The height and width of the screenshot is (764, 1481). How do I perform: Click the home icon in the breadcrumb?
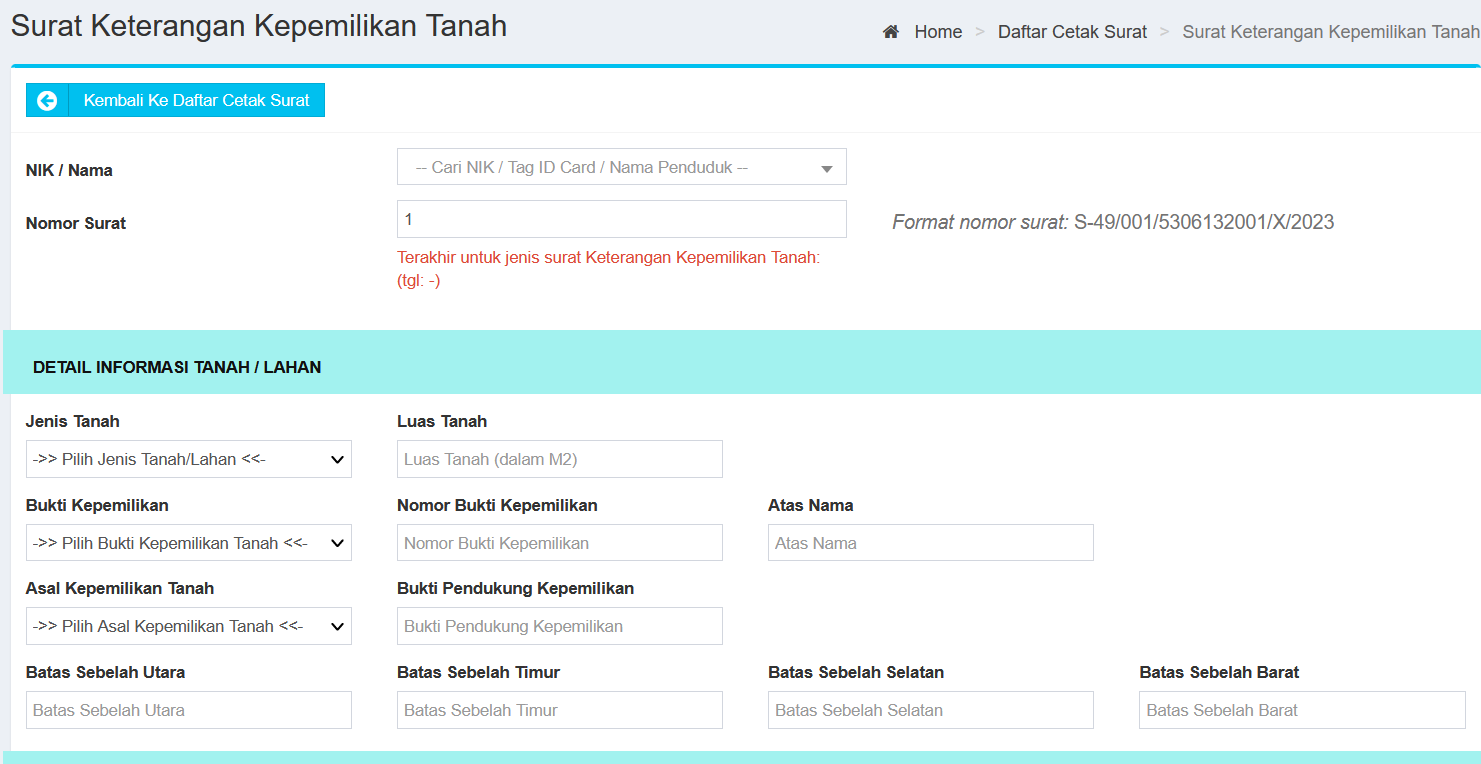(890, 31)
